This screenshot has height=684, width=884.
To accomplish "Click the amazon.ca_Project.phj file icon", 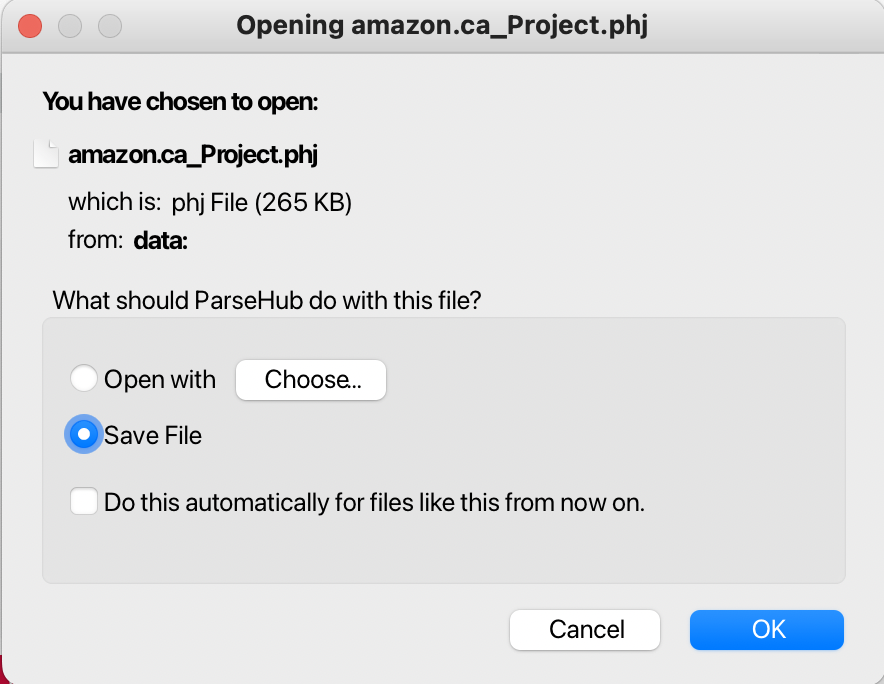I will point(46,154).
